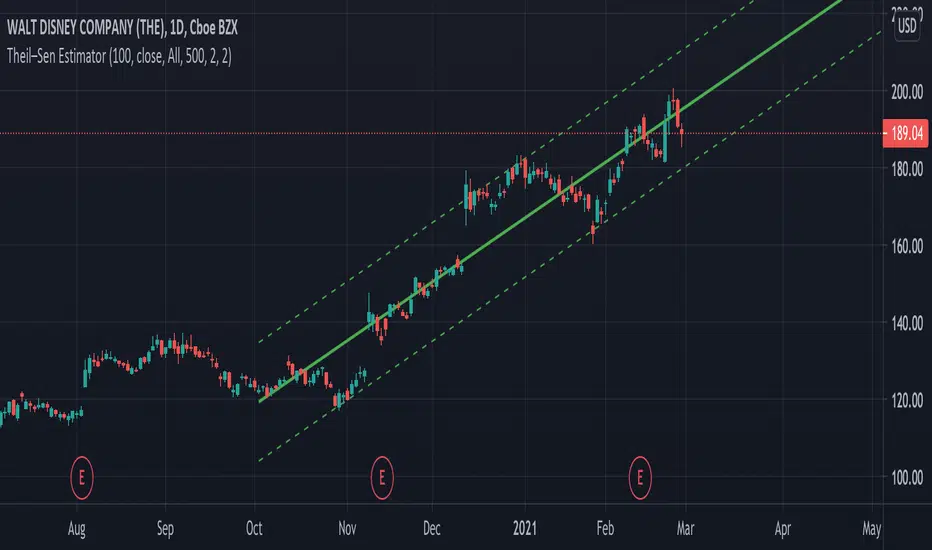Click the Apr date axis label
This screenshot has height=550, width=932.
(x=783, y=529)
